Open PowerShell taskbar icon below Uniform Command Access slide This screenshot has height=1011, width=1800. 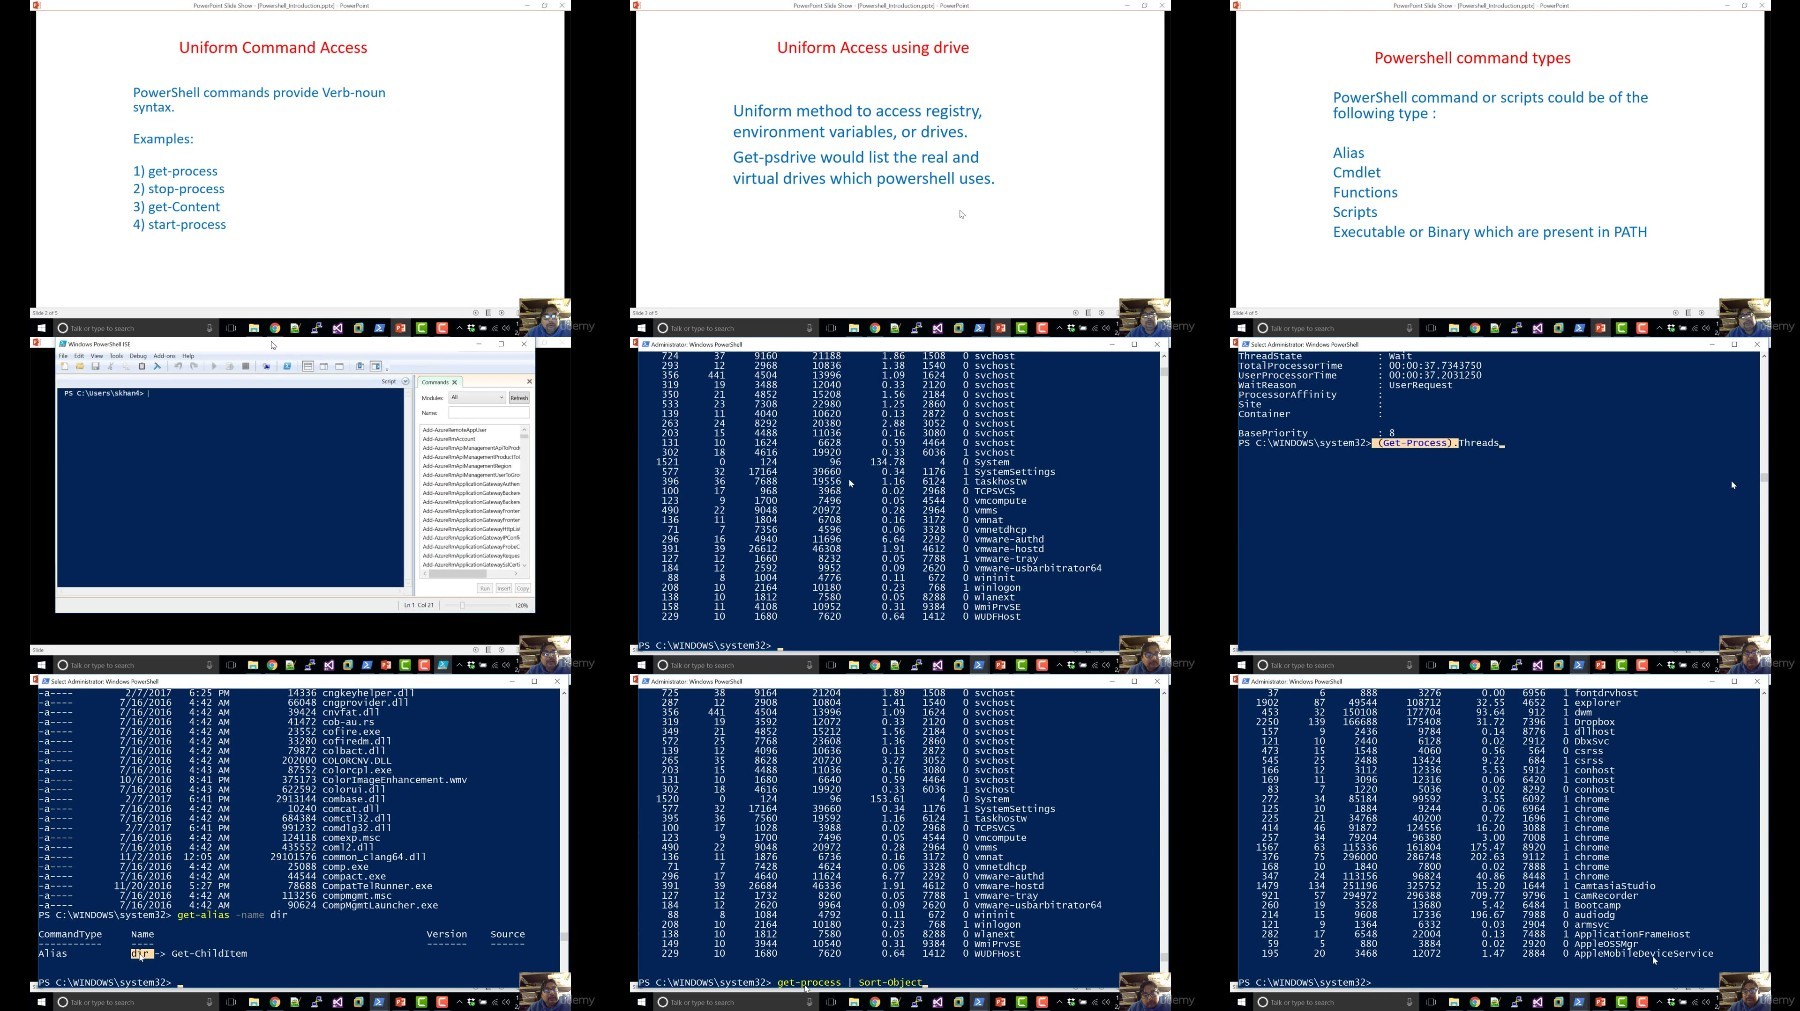[380, 328]
